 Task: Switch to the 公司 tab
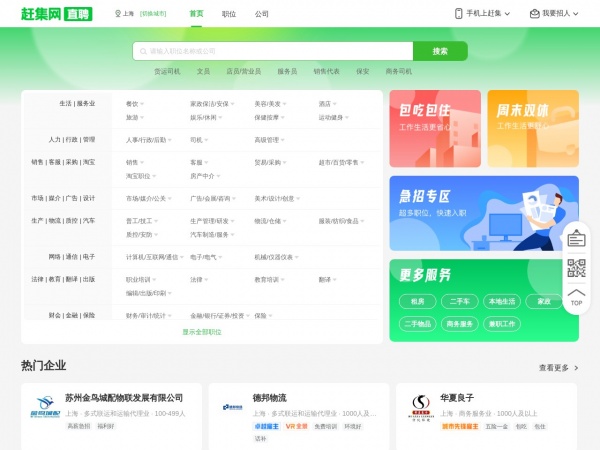pyautogui.click(x=262, y=14)
